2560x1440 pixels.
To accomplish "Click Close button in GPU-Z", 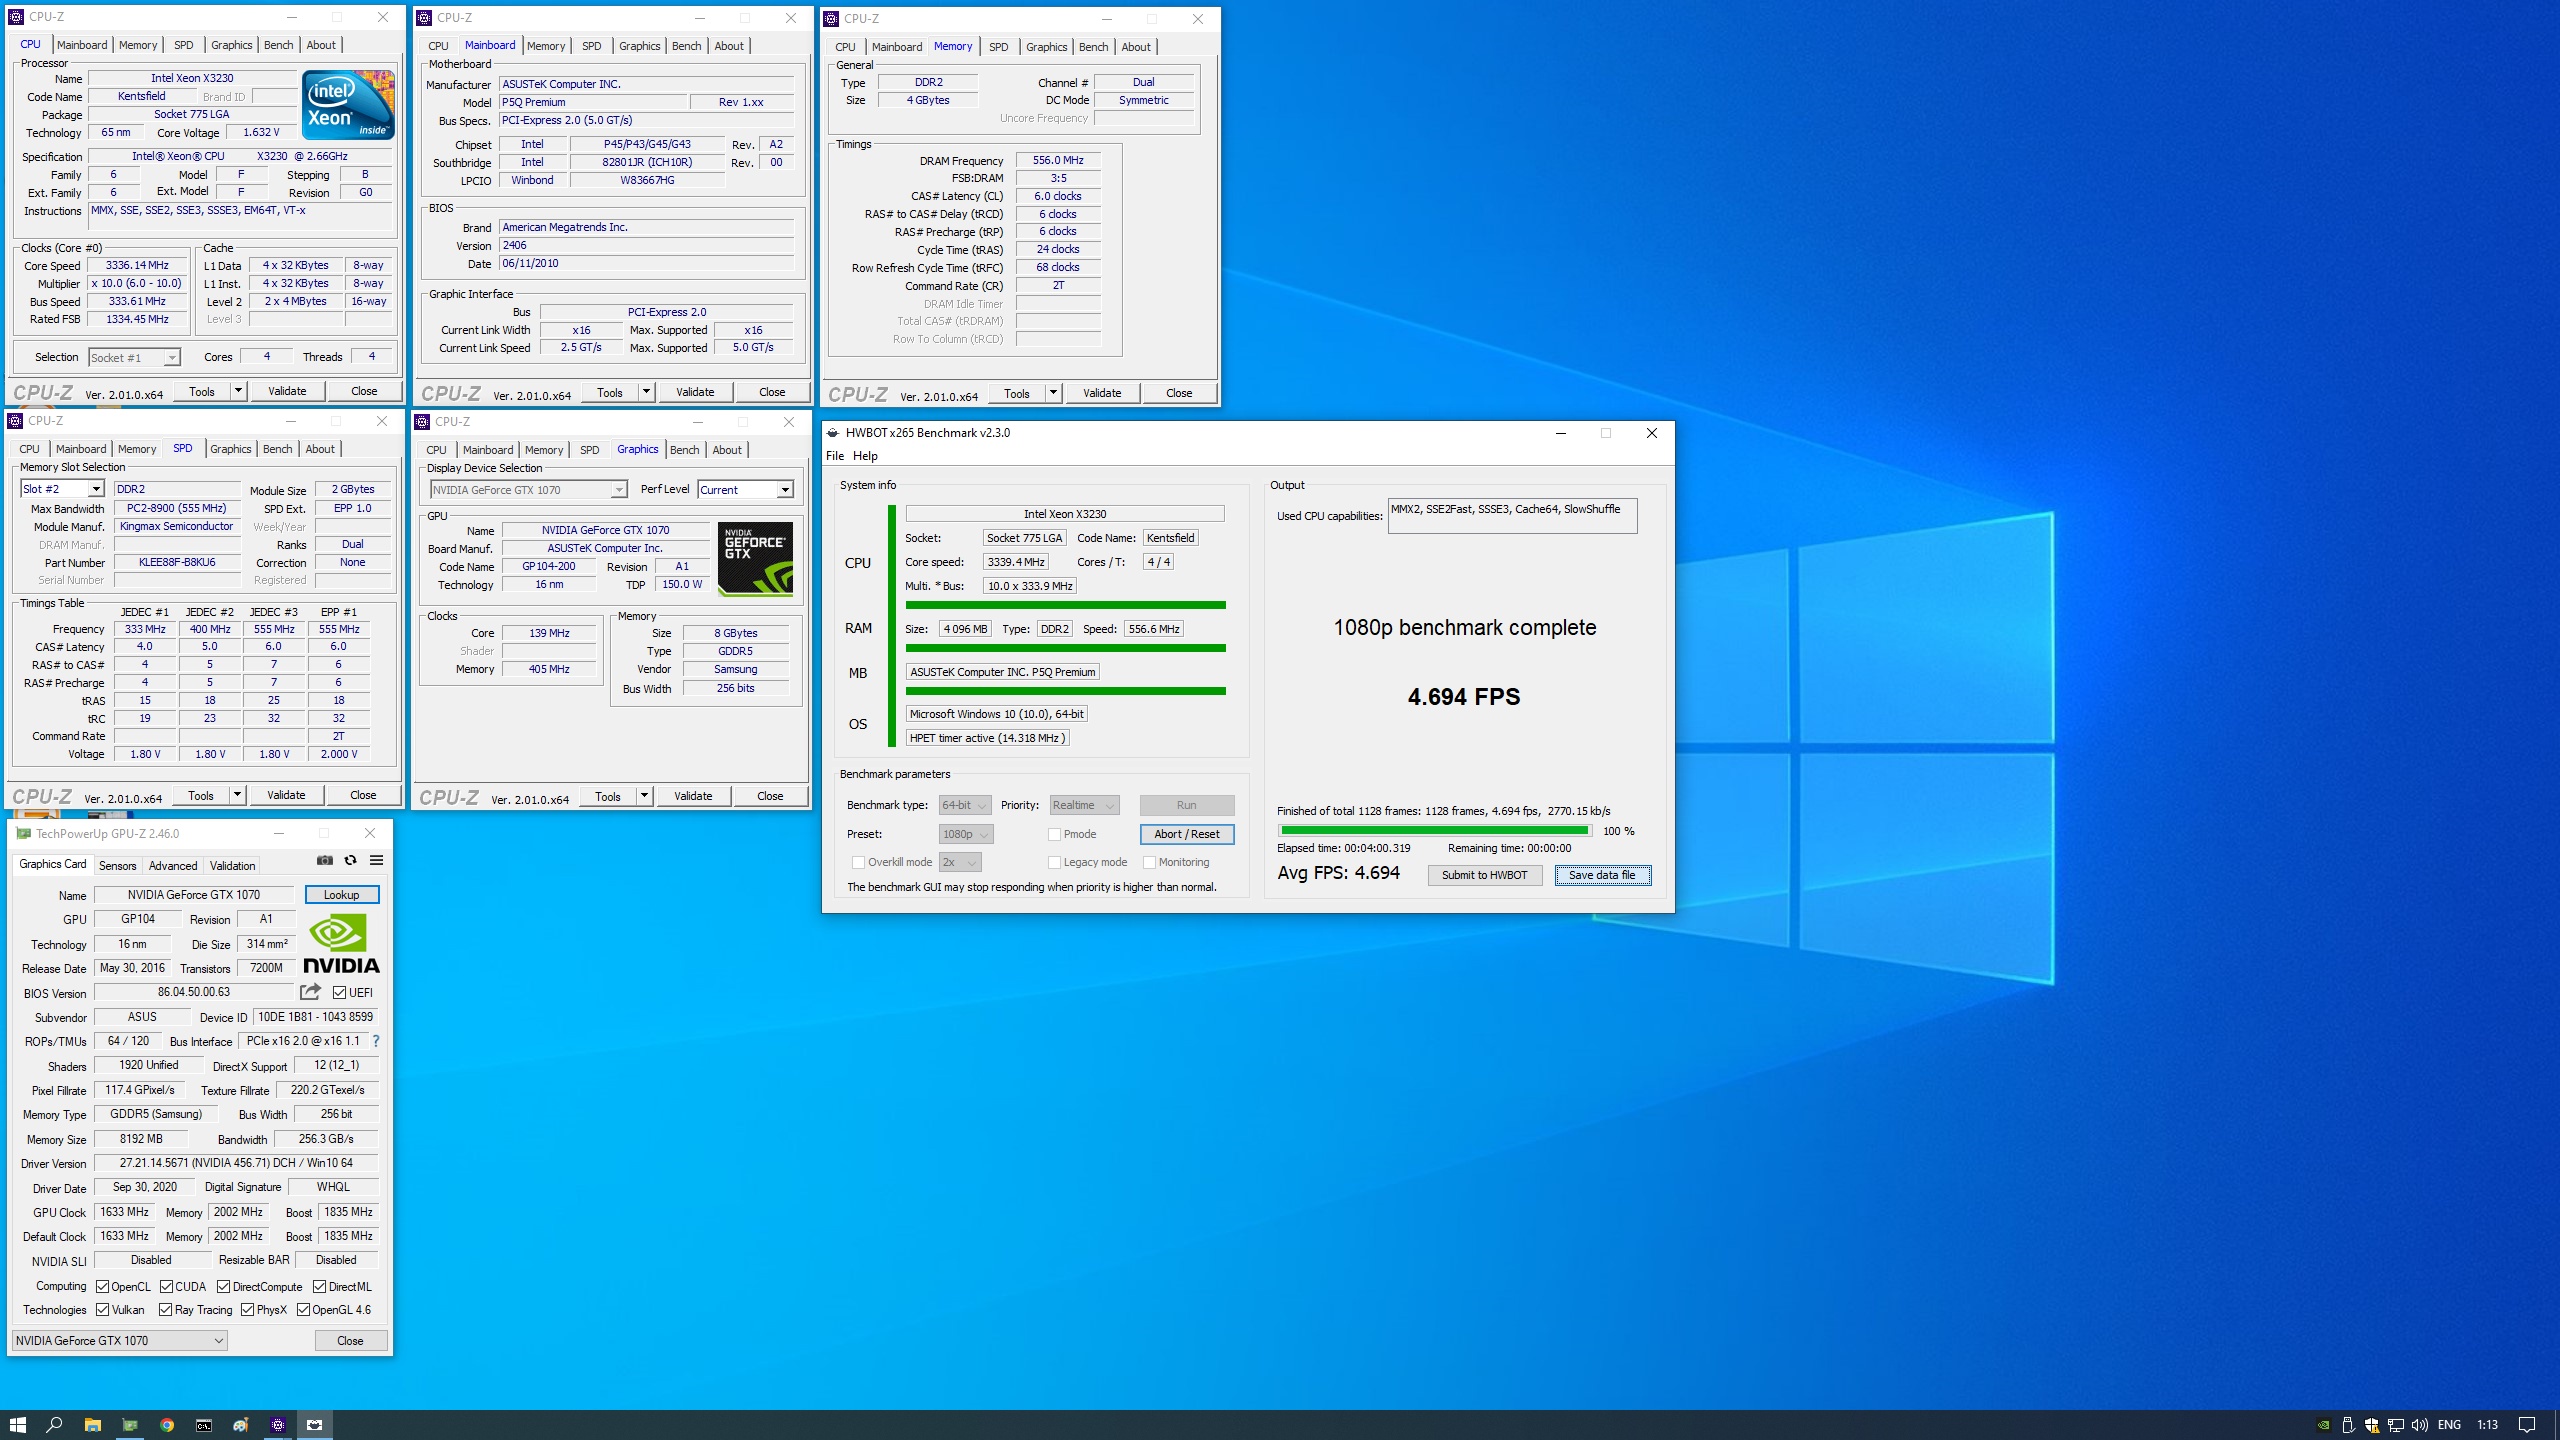I will coord(350,1341).
